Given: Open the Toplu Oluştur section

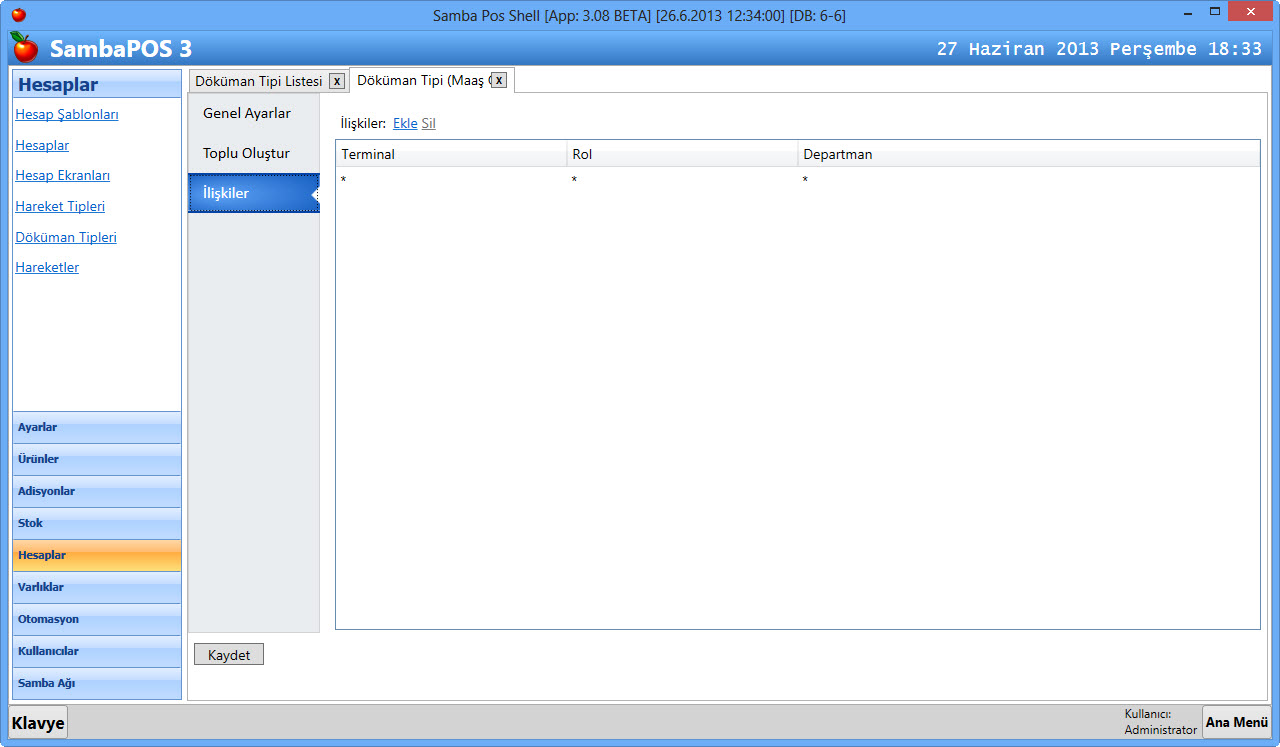Looking at the screenshot, I should pos(246,153).
